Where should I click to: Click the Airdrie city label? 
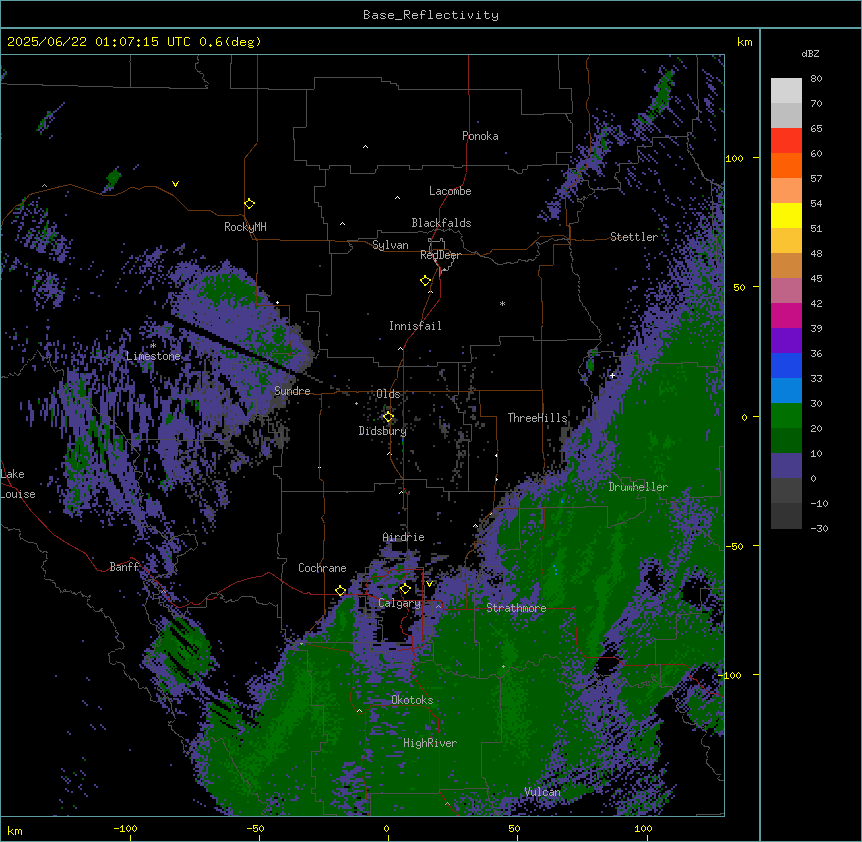(x=404, y=537)
